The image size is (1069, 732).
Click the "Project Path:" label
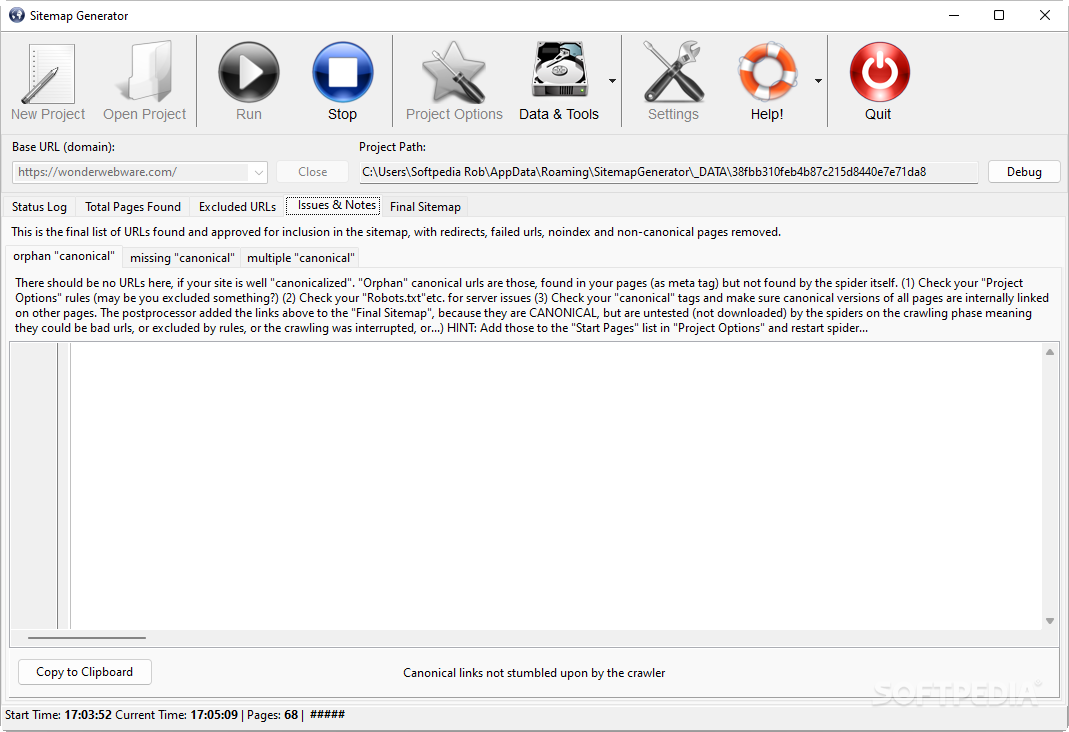click(392, 147)
